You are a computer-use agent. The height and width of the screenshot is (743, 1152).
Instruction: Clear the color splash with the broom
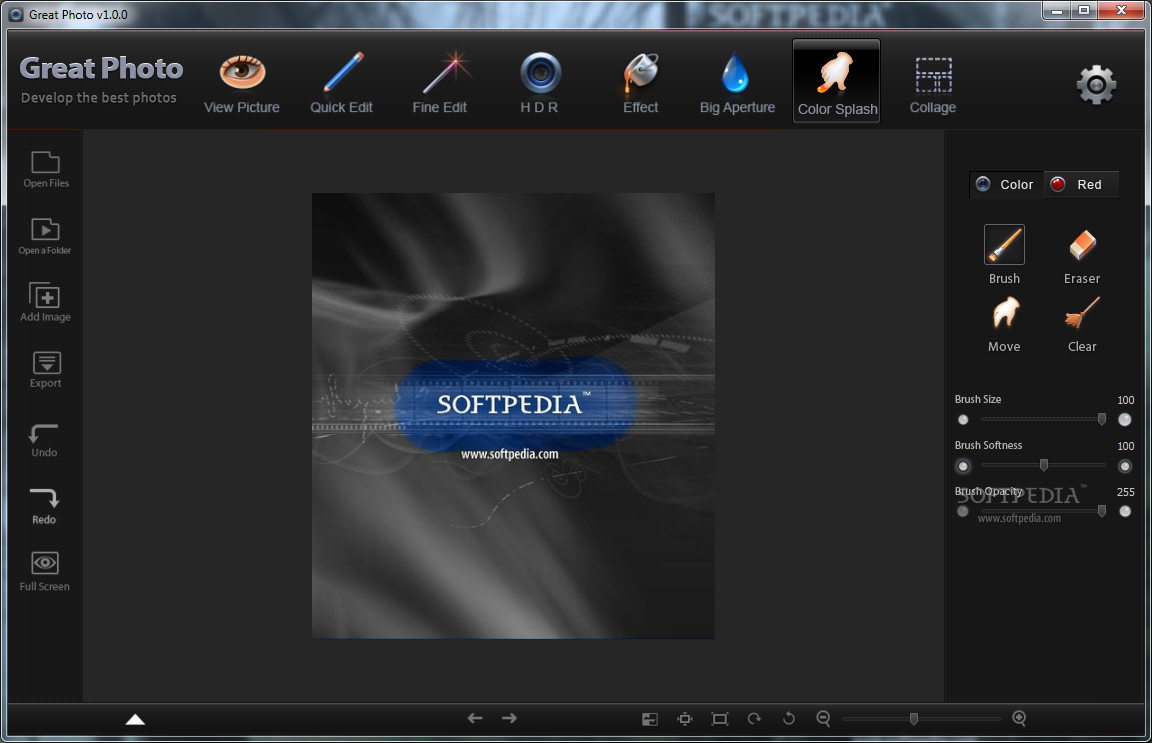(x=1081, y=324)
